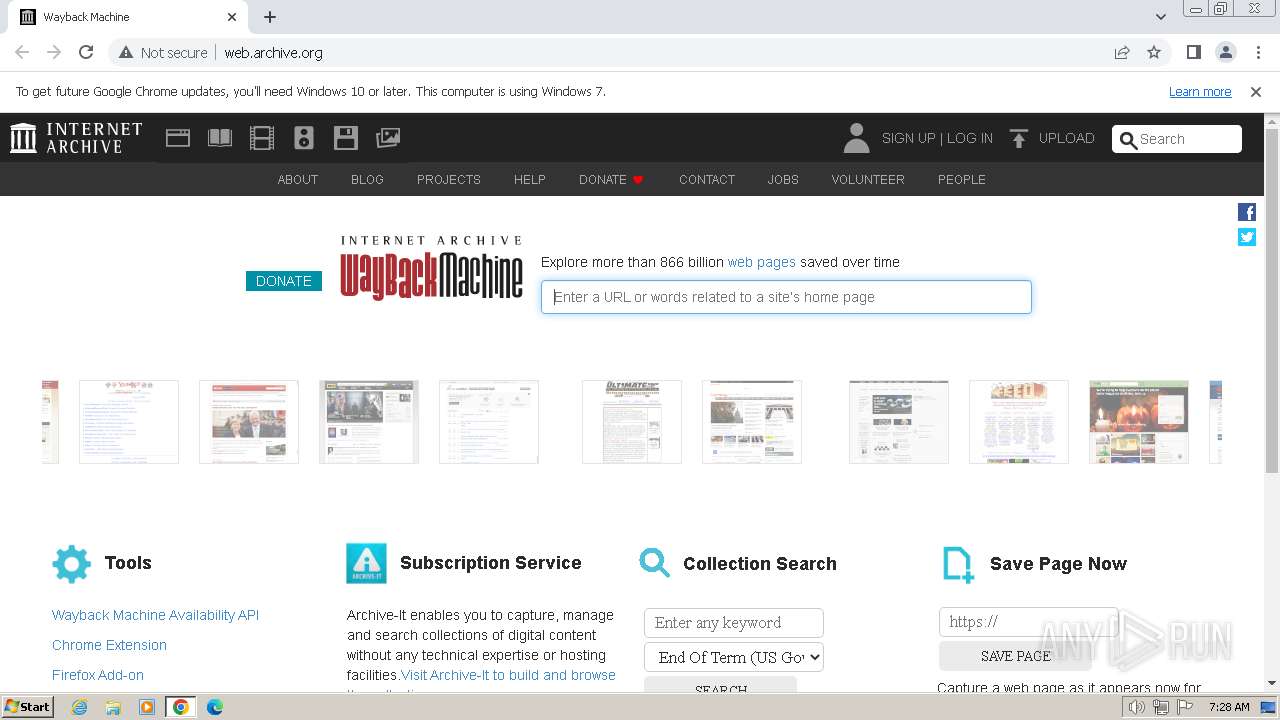The image size is (1280, 720).
Task: Open the Internet Archive home logo
Action: [x=76, y=138]
